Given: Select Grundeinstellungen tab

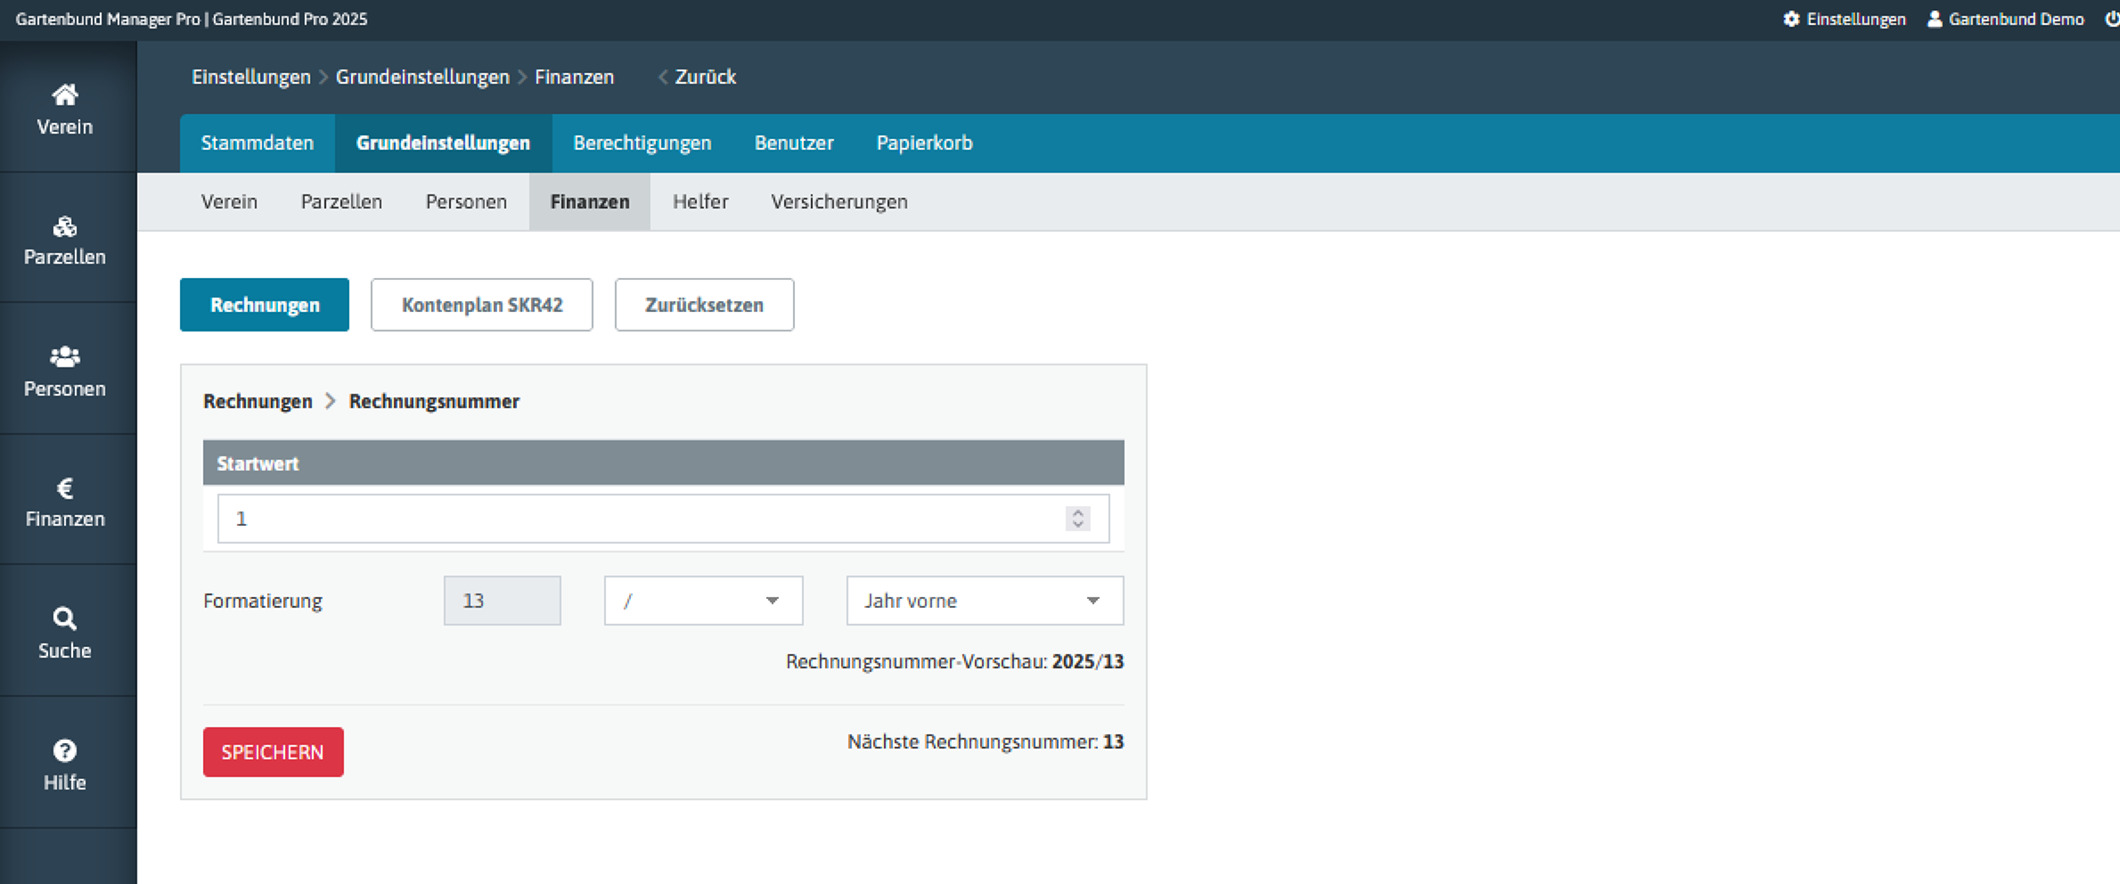Looking at the screenshot, I should 443,143.
